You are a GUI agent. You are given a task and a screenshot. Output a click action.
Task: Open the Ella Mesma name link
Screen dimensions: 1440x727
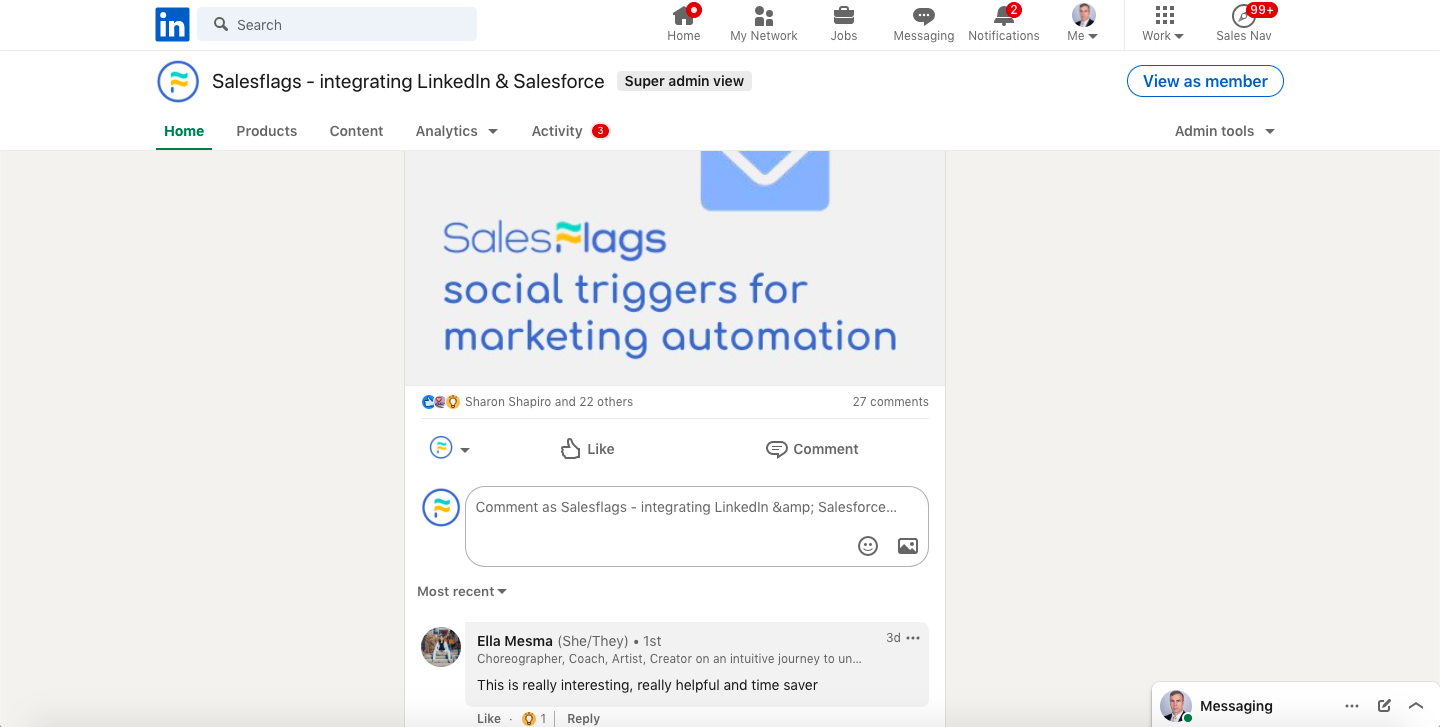tap(515, 641)
